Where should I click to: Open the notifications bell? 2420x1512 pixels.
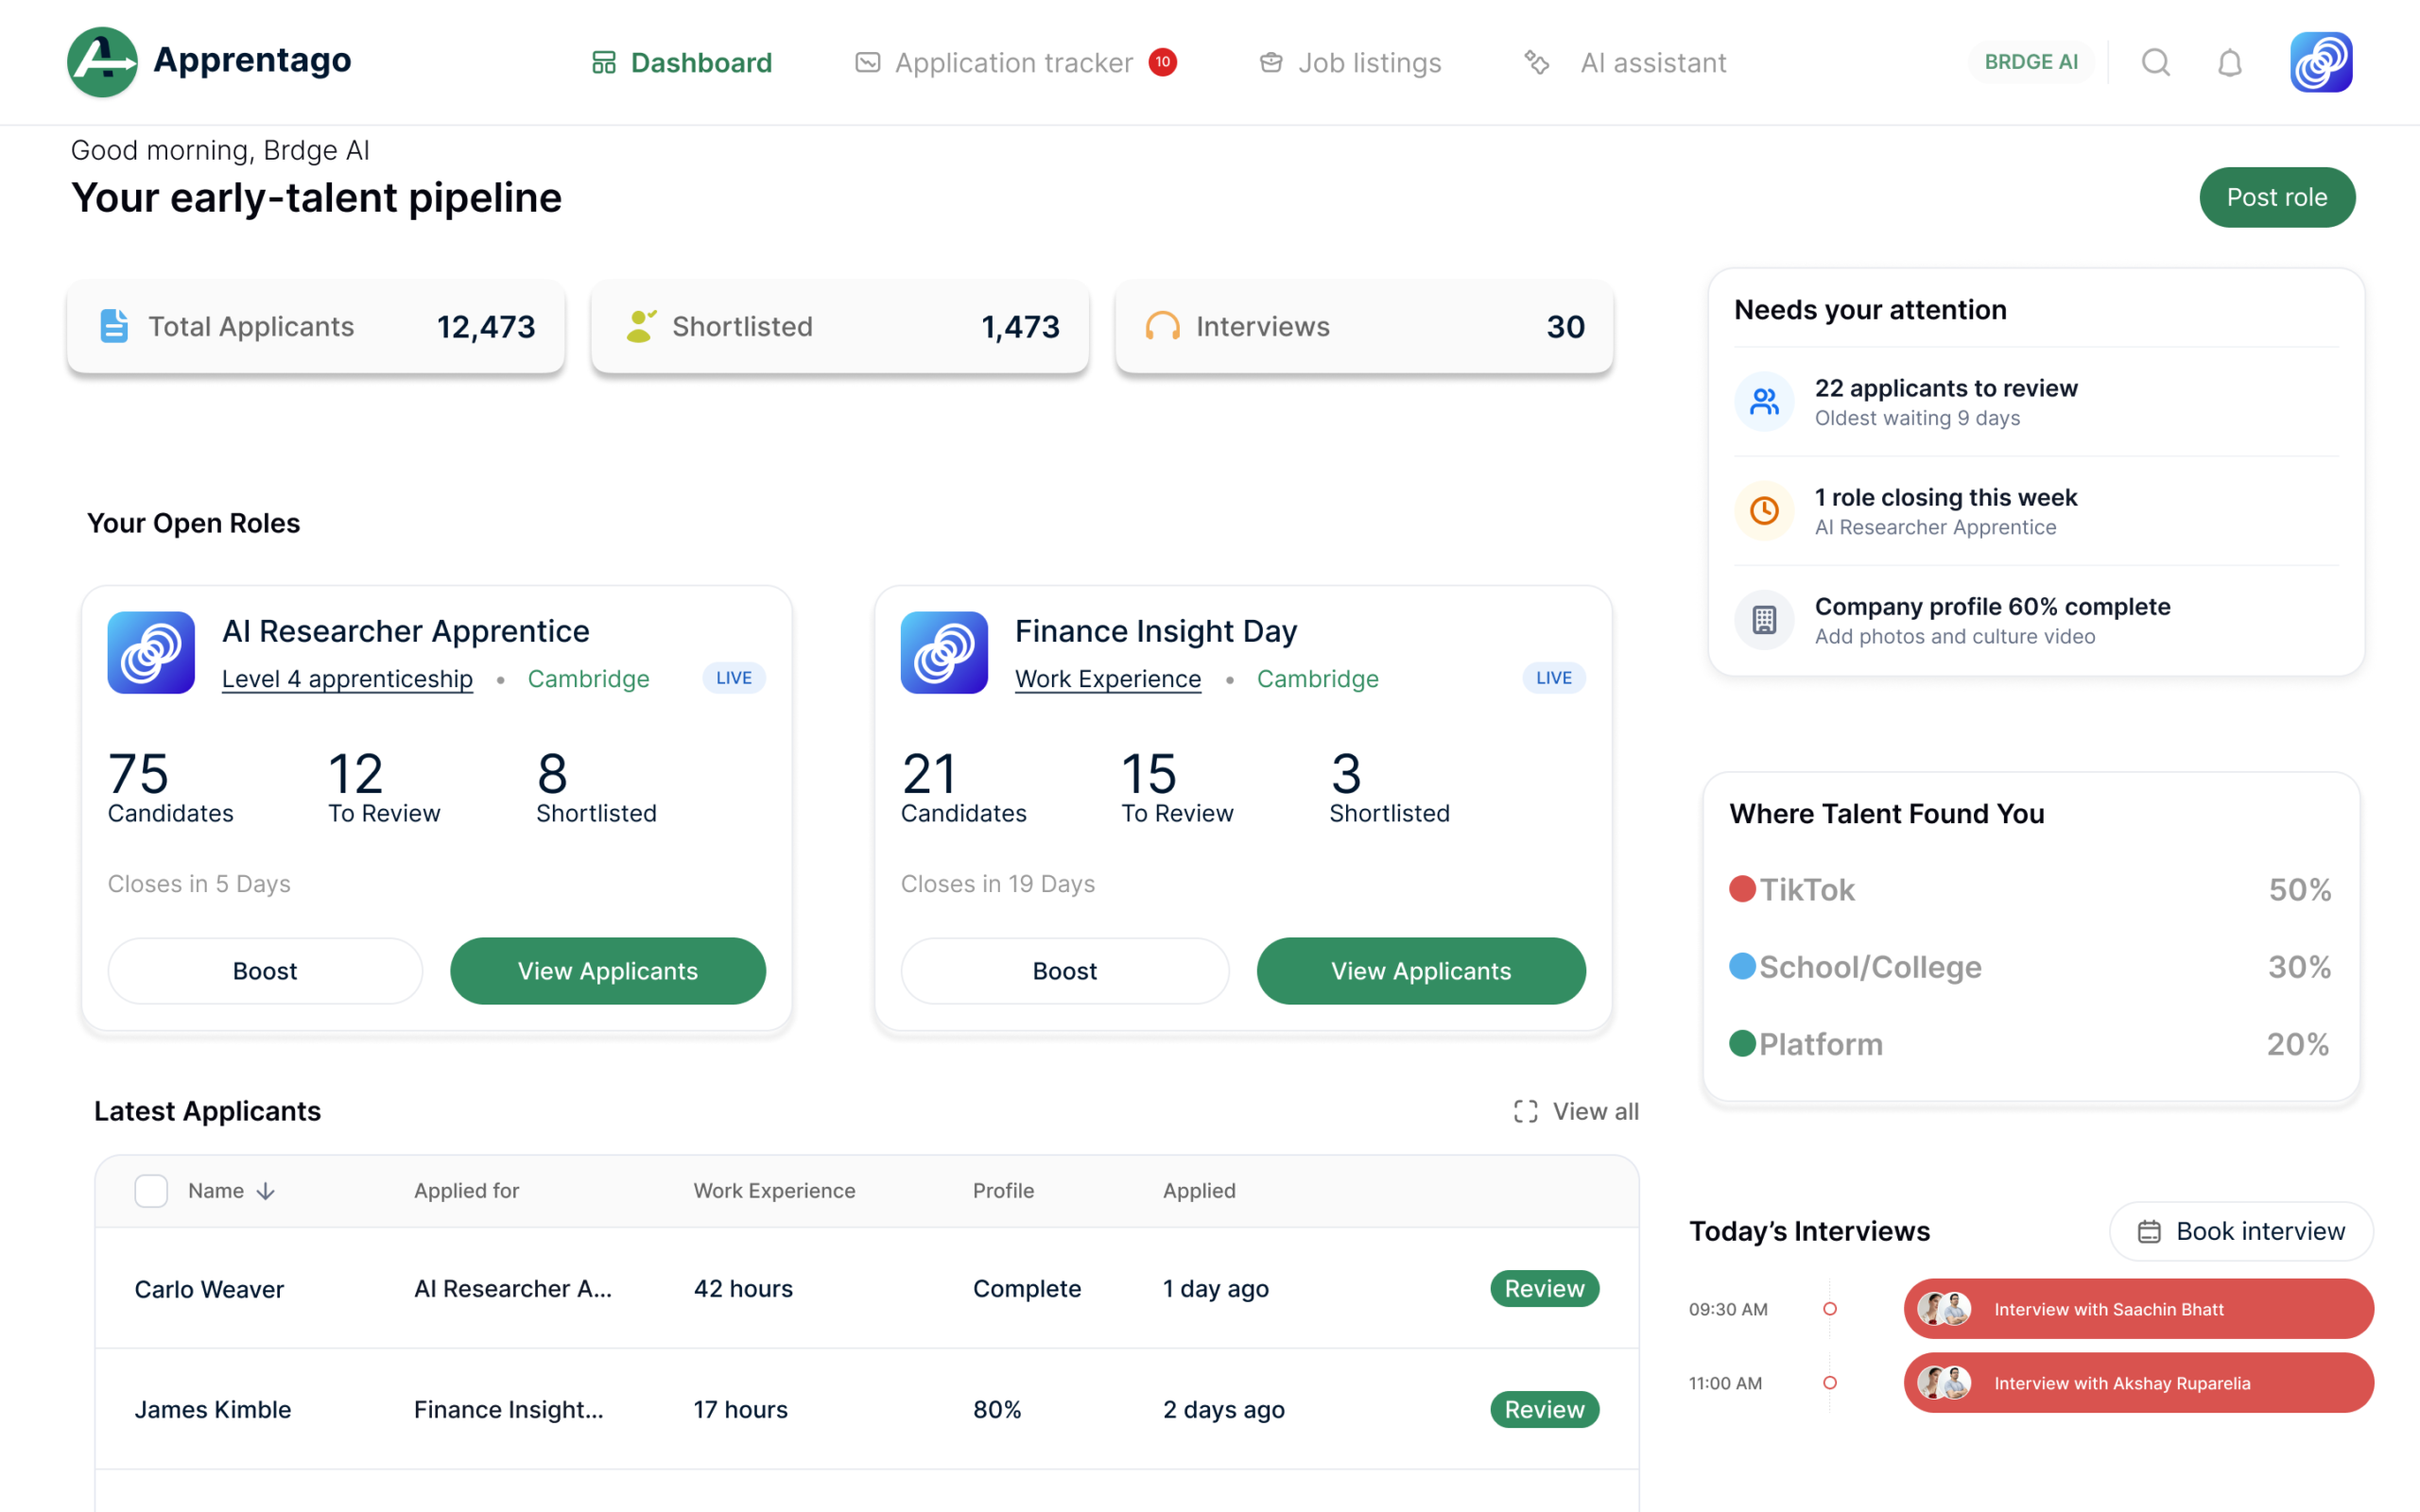(x=2229, y=63)
